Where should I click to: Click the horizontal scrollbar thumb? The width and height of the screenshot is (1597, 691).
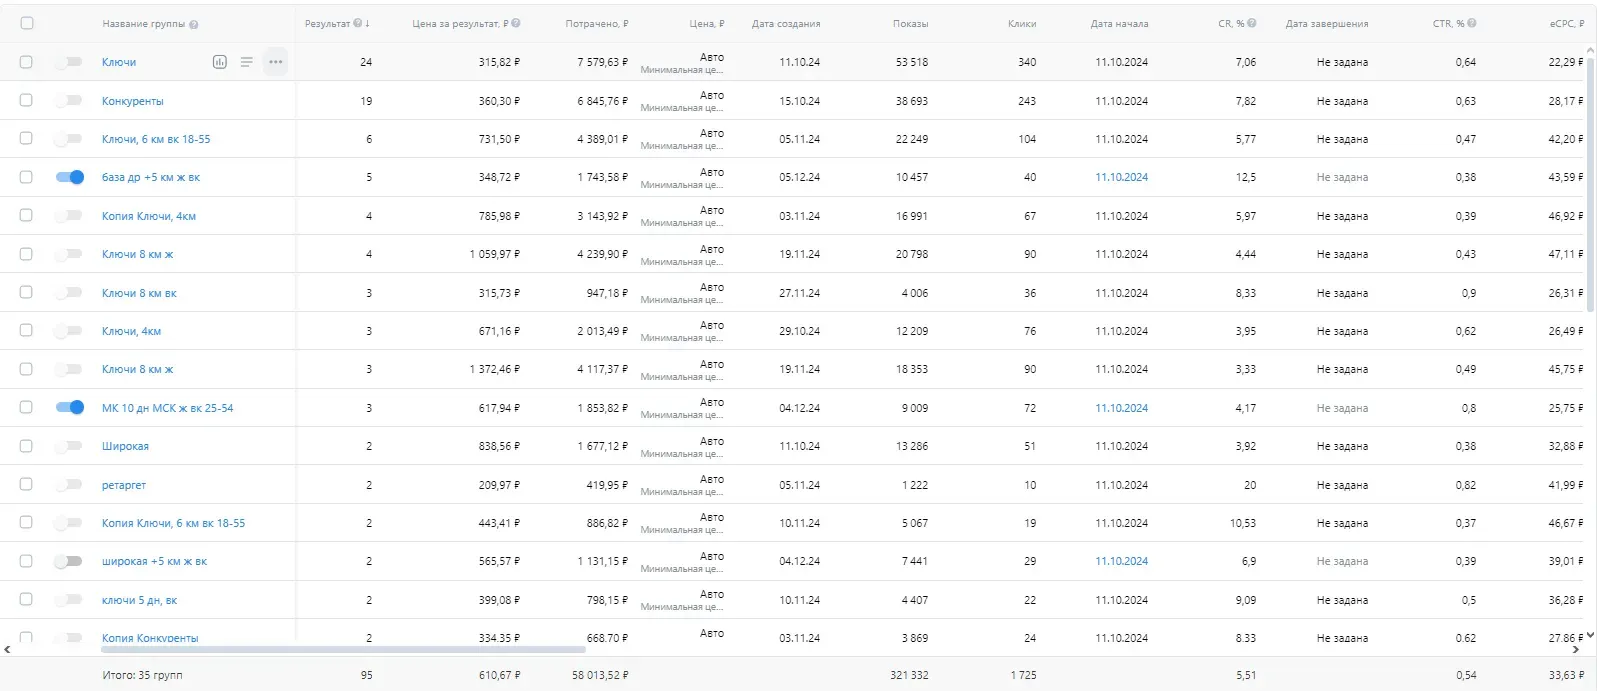340,650
